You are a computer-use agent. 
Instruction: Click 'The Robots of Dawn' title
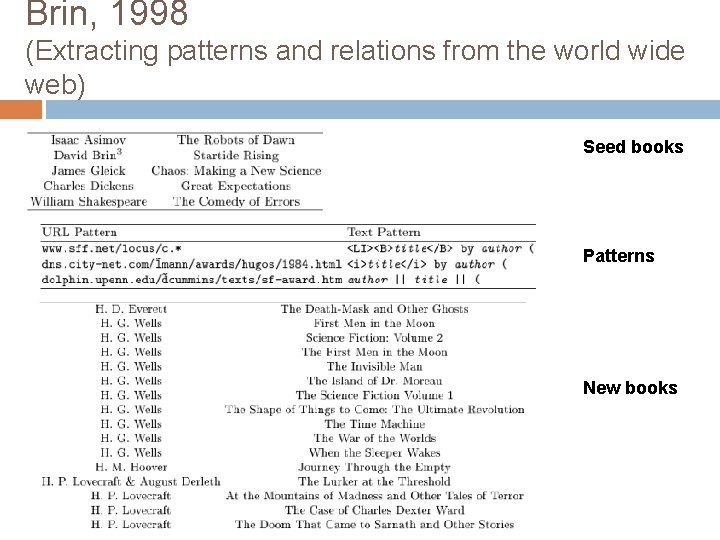(236, 140)
